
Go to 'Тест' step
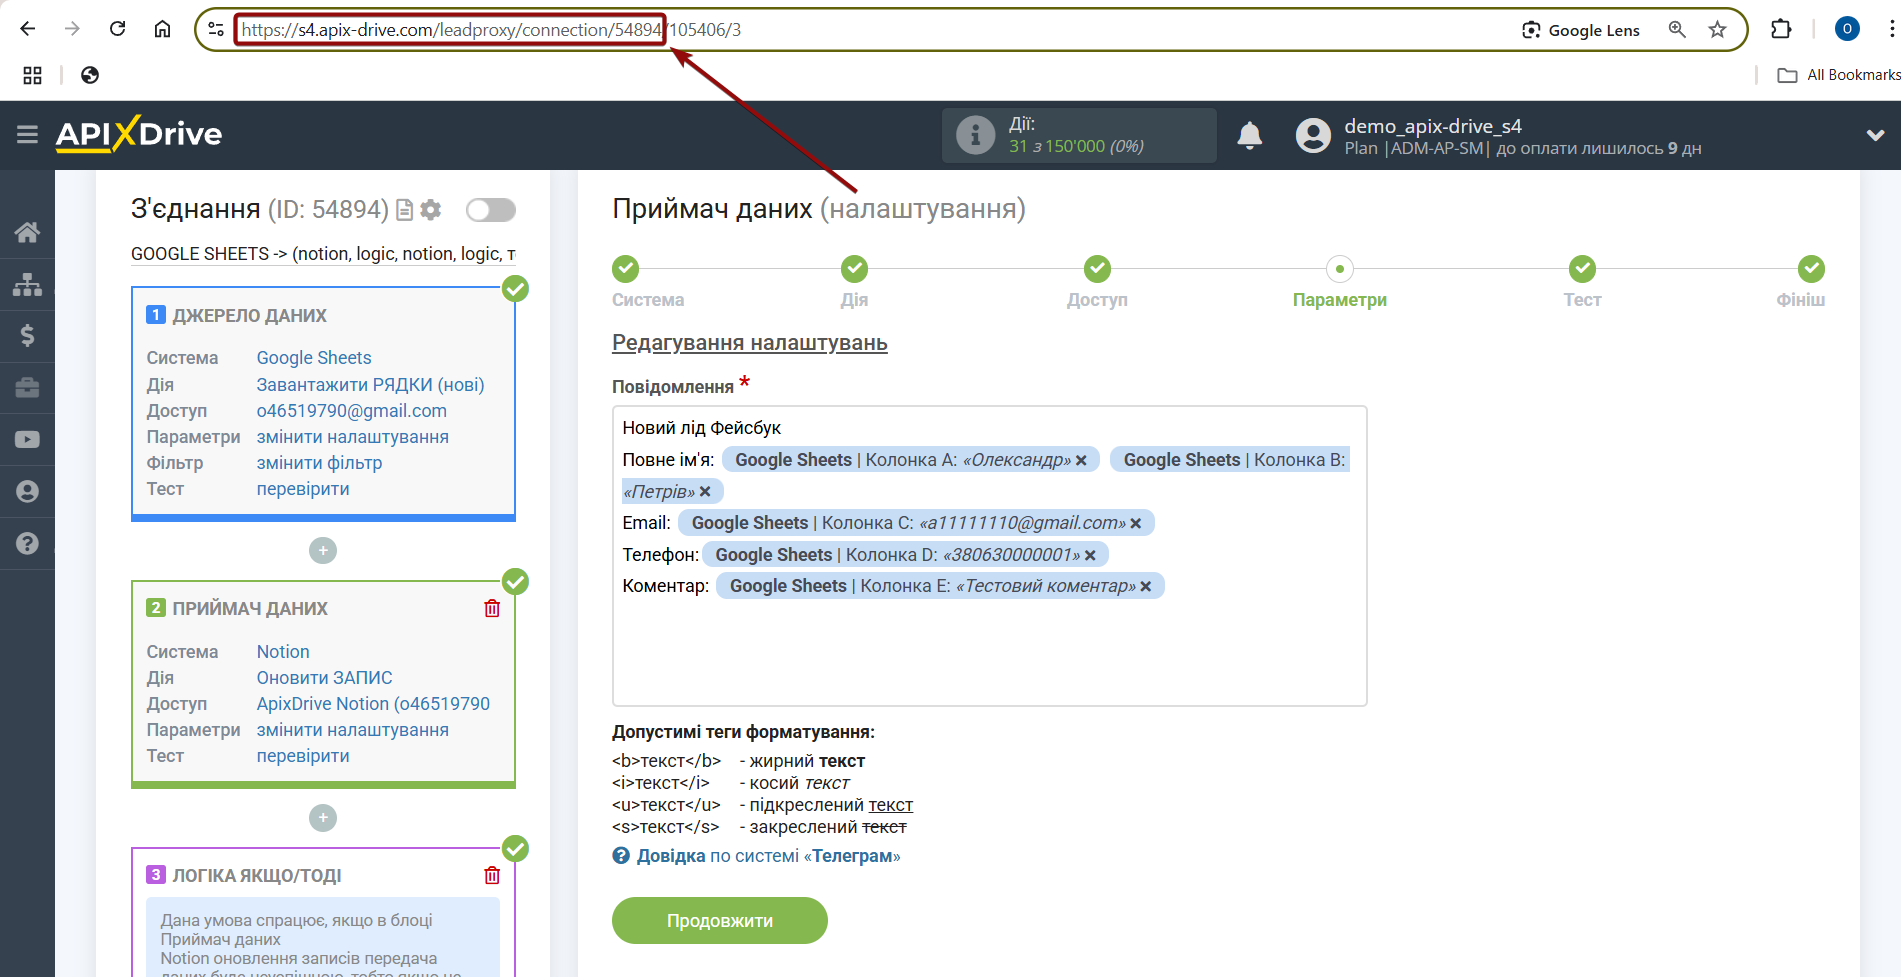pos(1582,268)
